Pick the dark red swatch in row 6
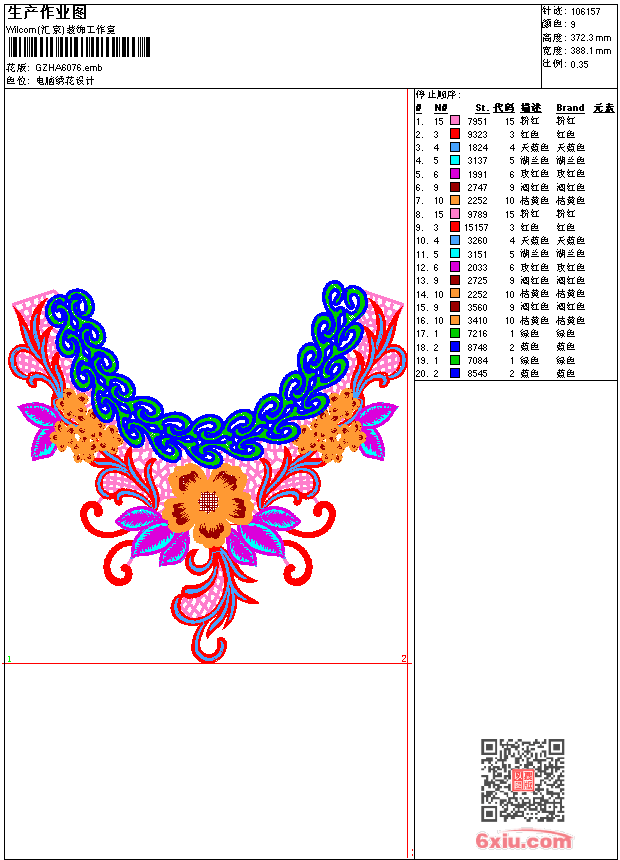This screenshot has width=620, height=860. pyautogui.click(x=455, y=187)
